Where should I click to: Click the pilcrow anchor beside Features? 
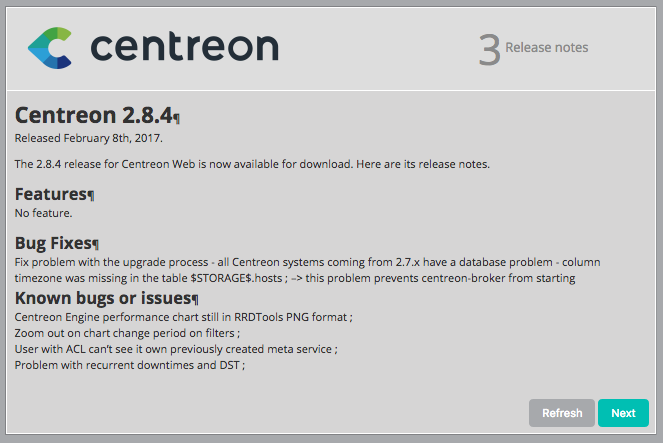coord(91,196)
